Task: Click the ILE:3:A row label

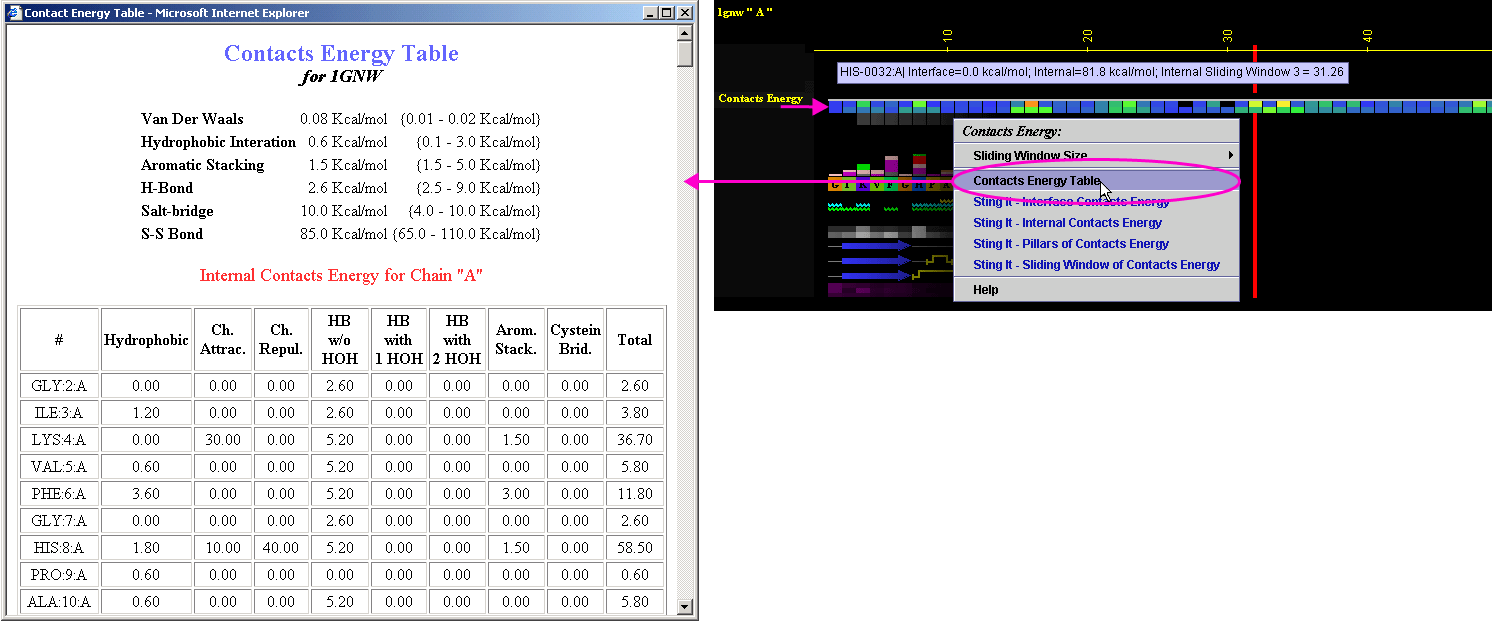Action: pos(59,413)
